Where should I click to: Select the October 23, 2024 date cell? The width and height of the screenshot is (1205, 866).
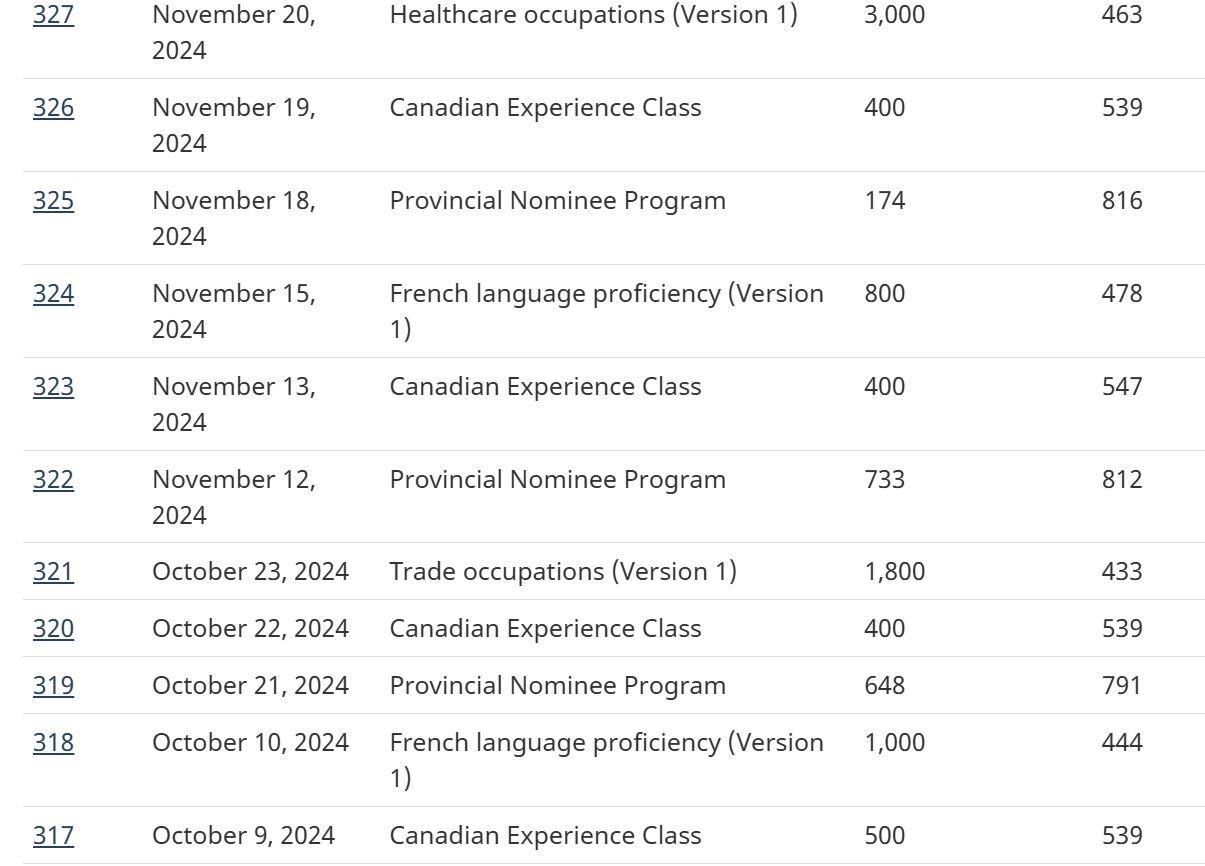tap(250, 572)
